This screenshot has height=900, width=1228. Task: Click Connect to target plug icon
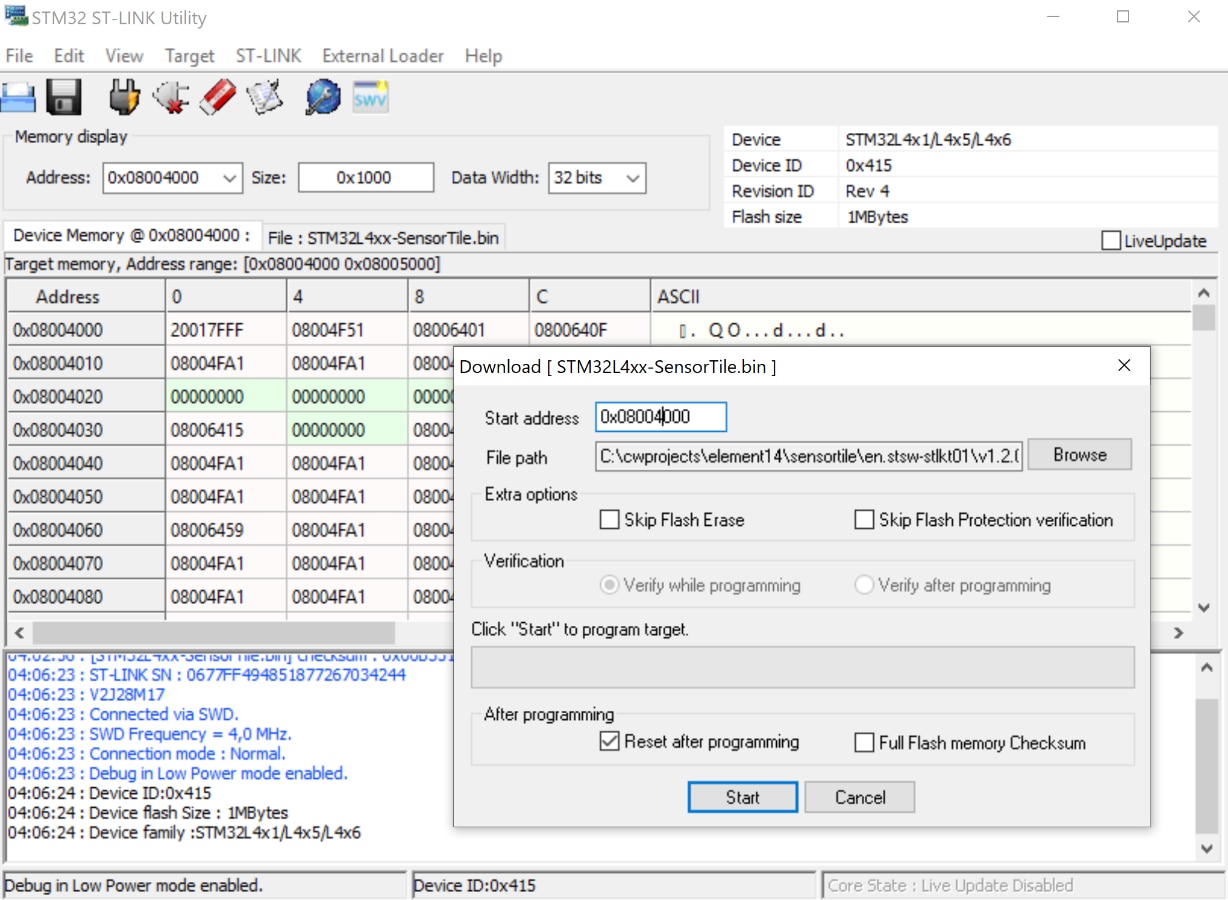(124, 98)
